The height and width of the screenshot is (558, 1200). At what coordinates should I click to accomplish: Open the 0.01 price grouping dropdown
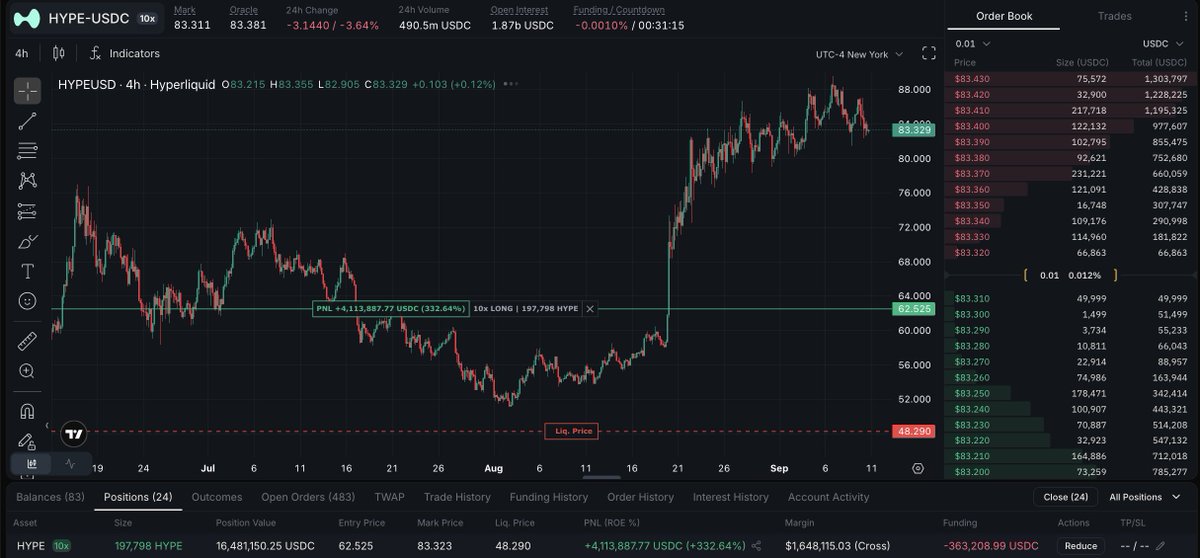[973, 44]
